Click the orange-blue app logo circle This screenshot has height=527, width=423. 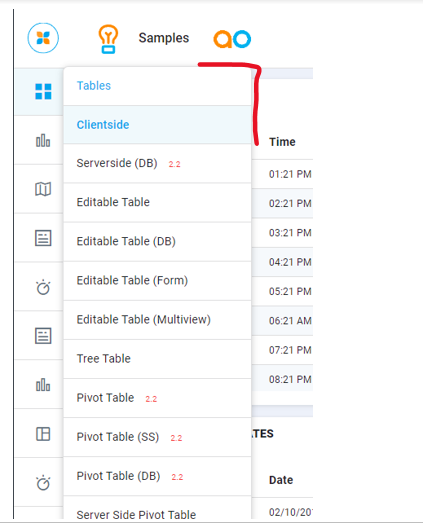pyautogui.click(x=43, y=38)
